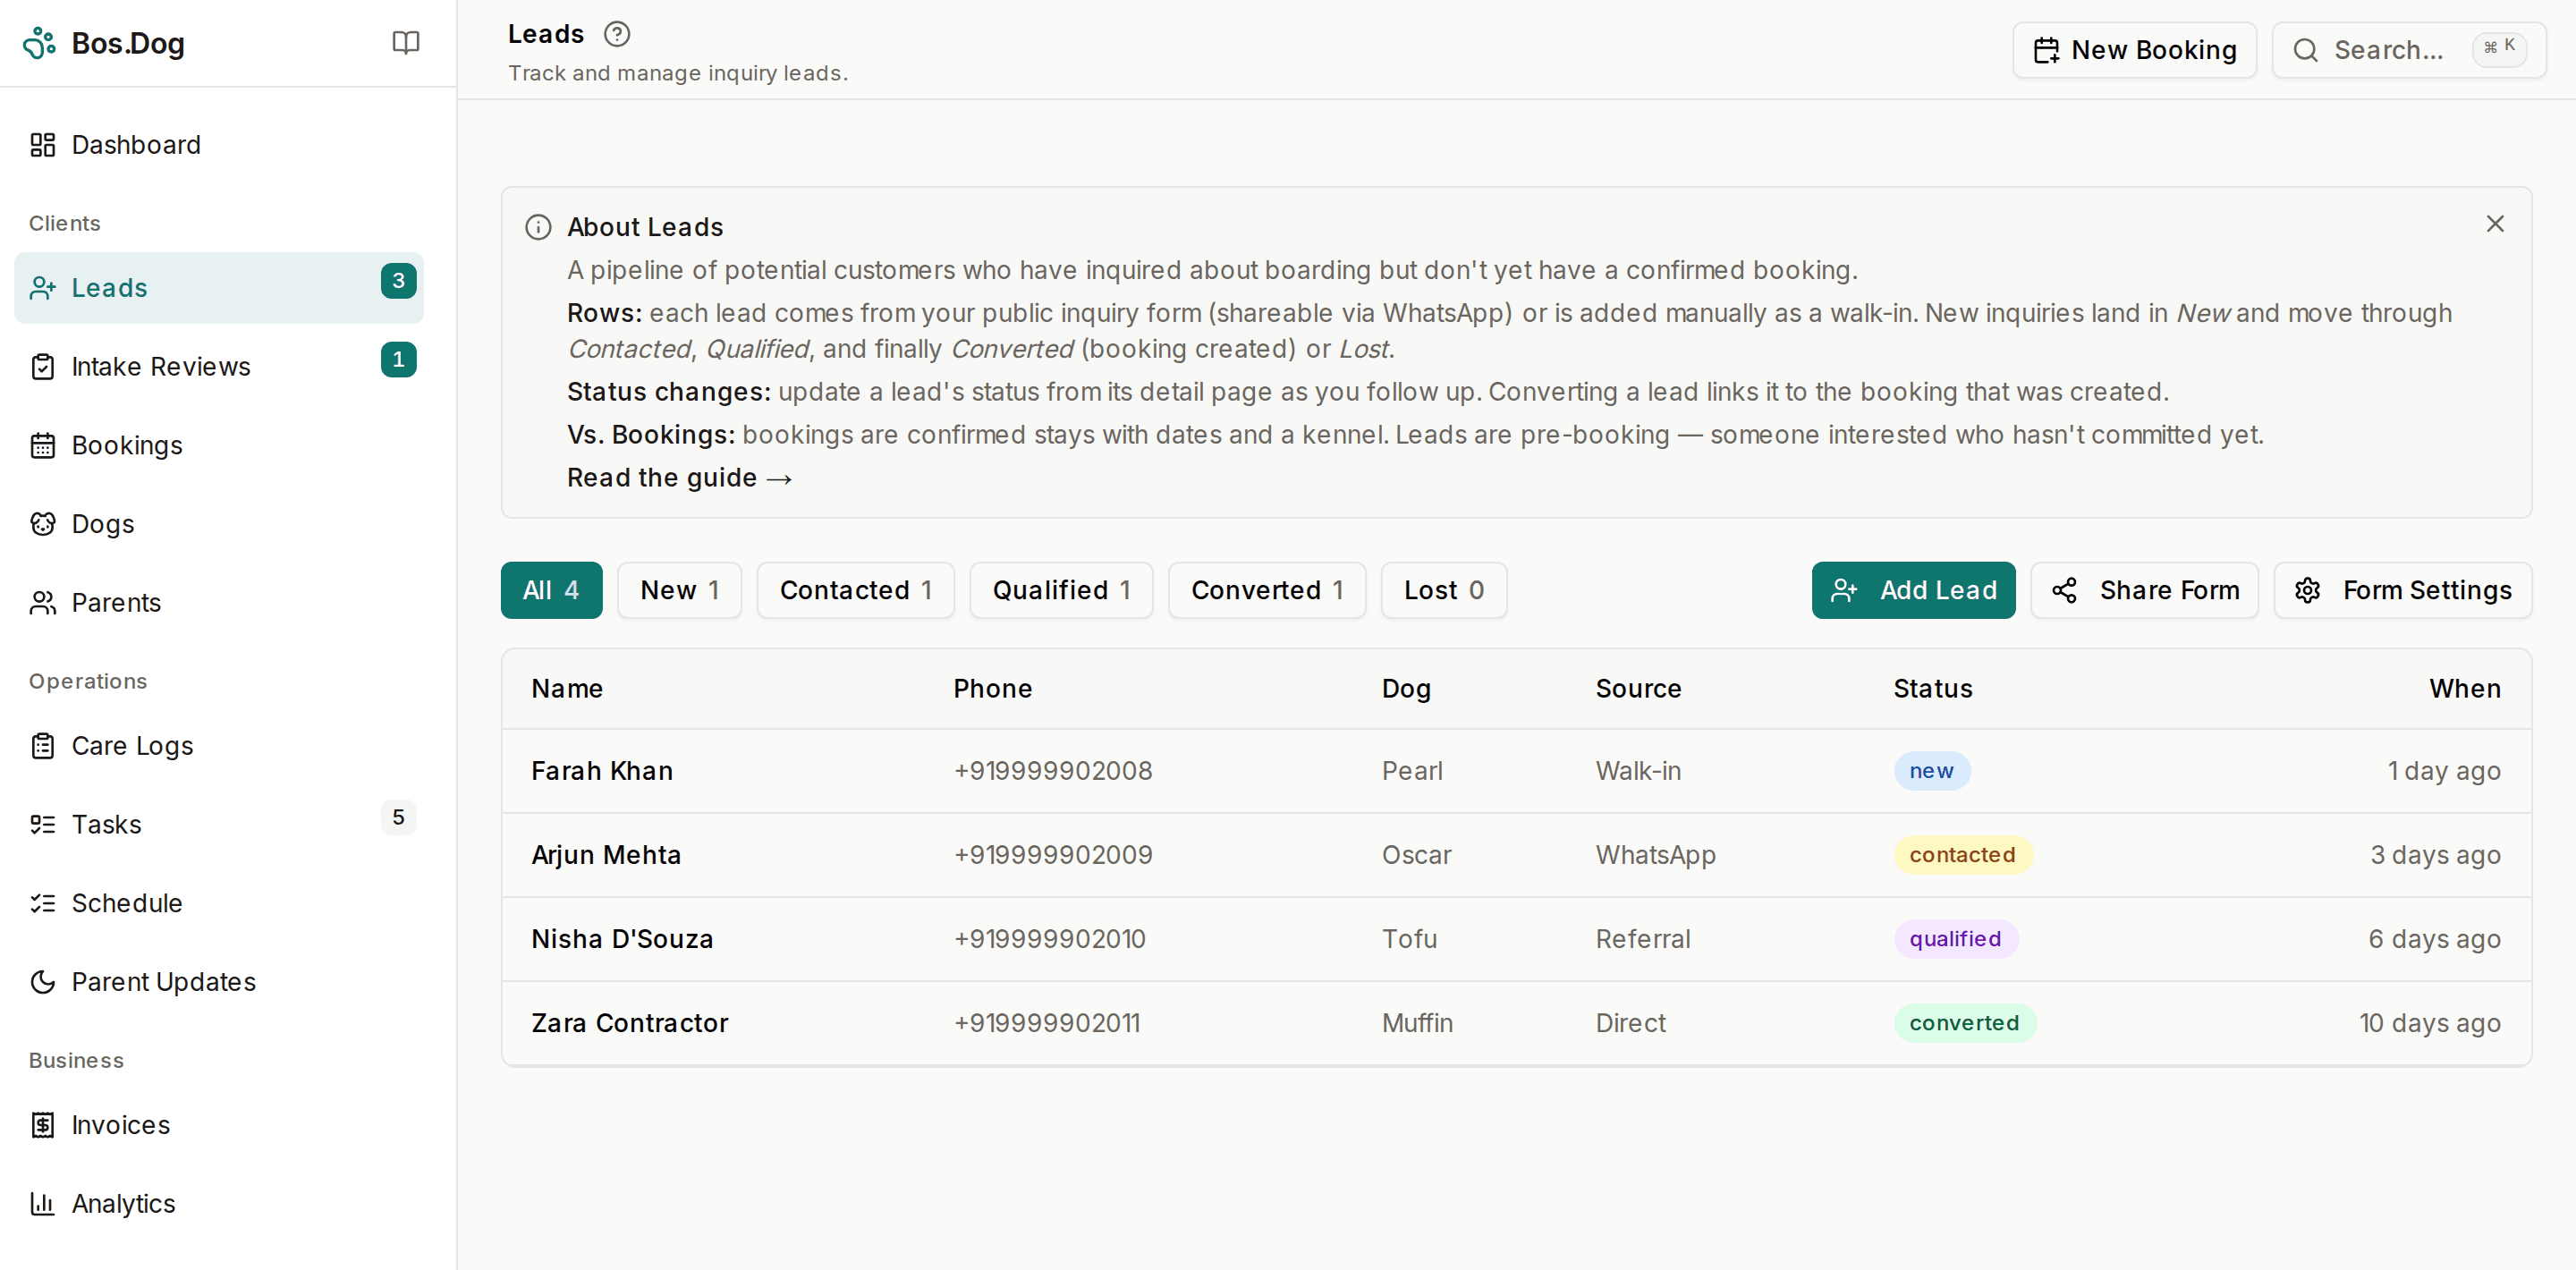The height and width of the screenshot is (1270, 2576).
Task: Follow the Read the guide link
Action: click(679, 479)
